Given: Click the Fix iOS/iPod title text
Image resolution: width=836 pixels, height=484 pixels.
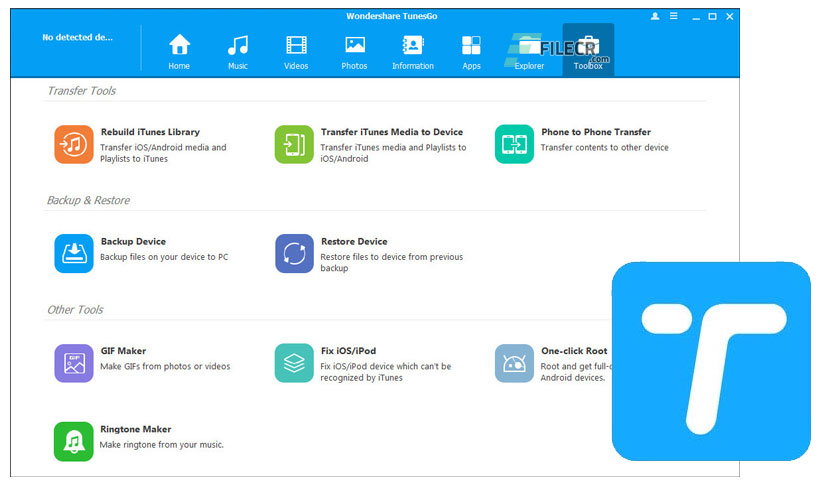Looking at the screenshot, I should click(x=348, y=351).
